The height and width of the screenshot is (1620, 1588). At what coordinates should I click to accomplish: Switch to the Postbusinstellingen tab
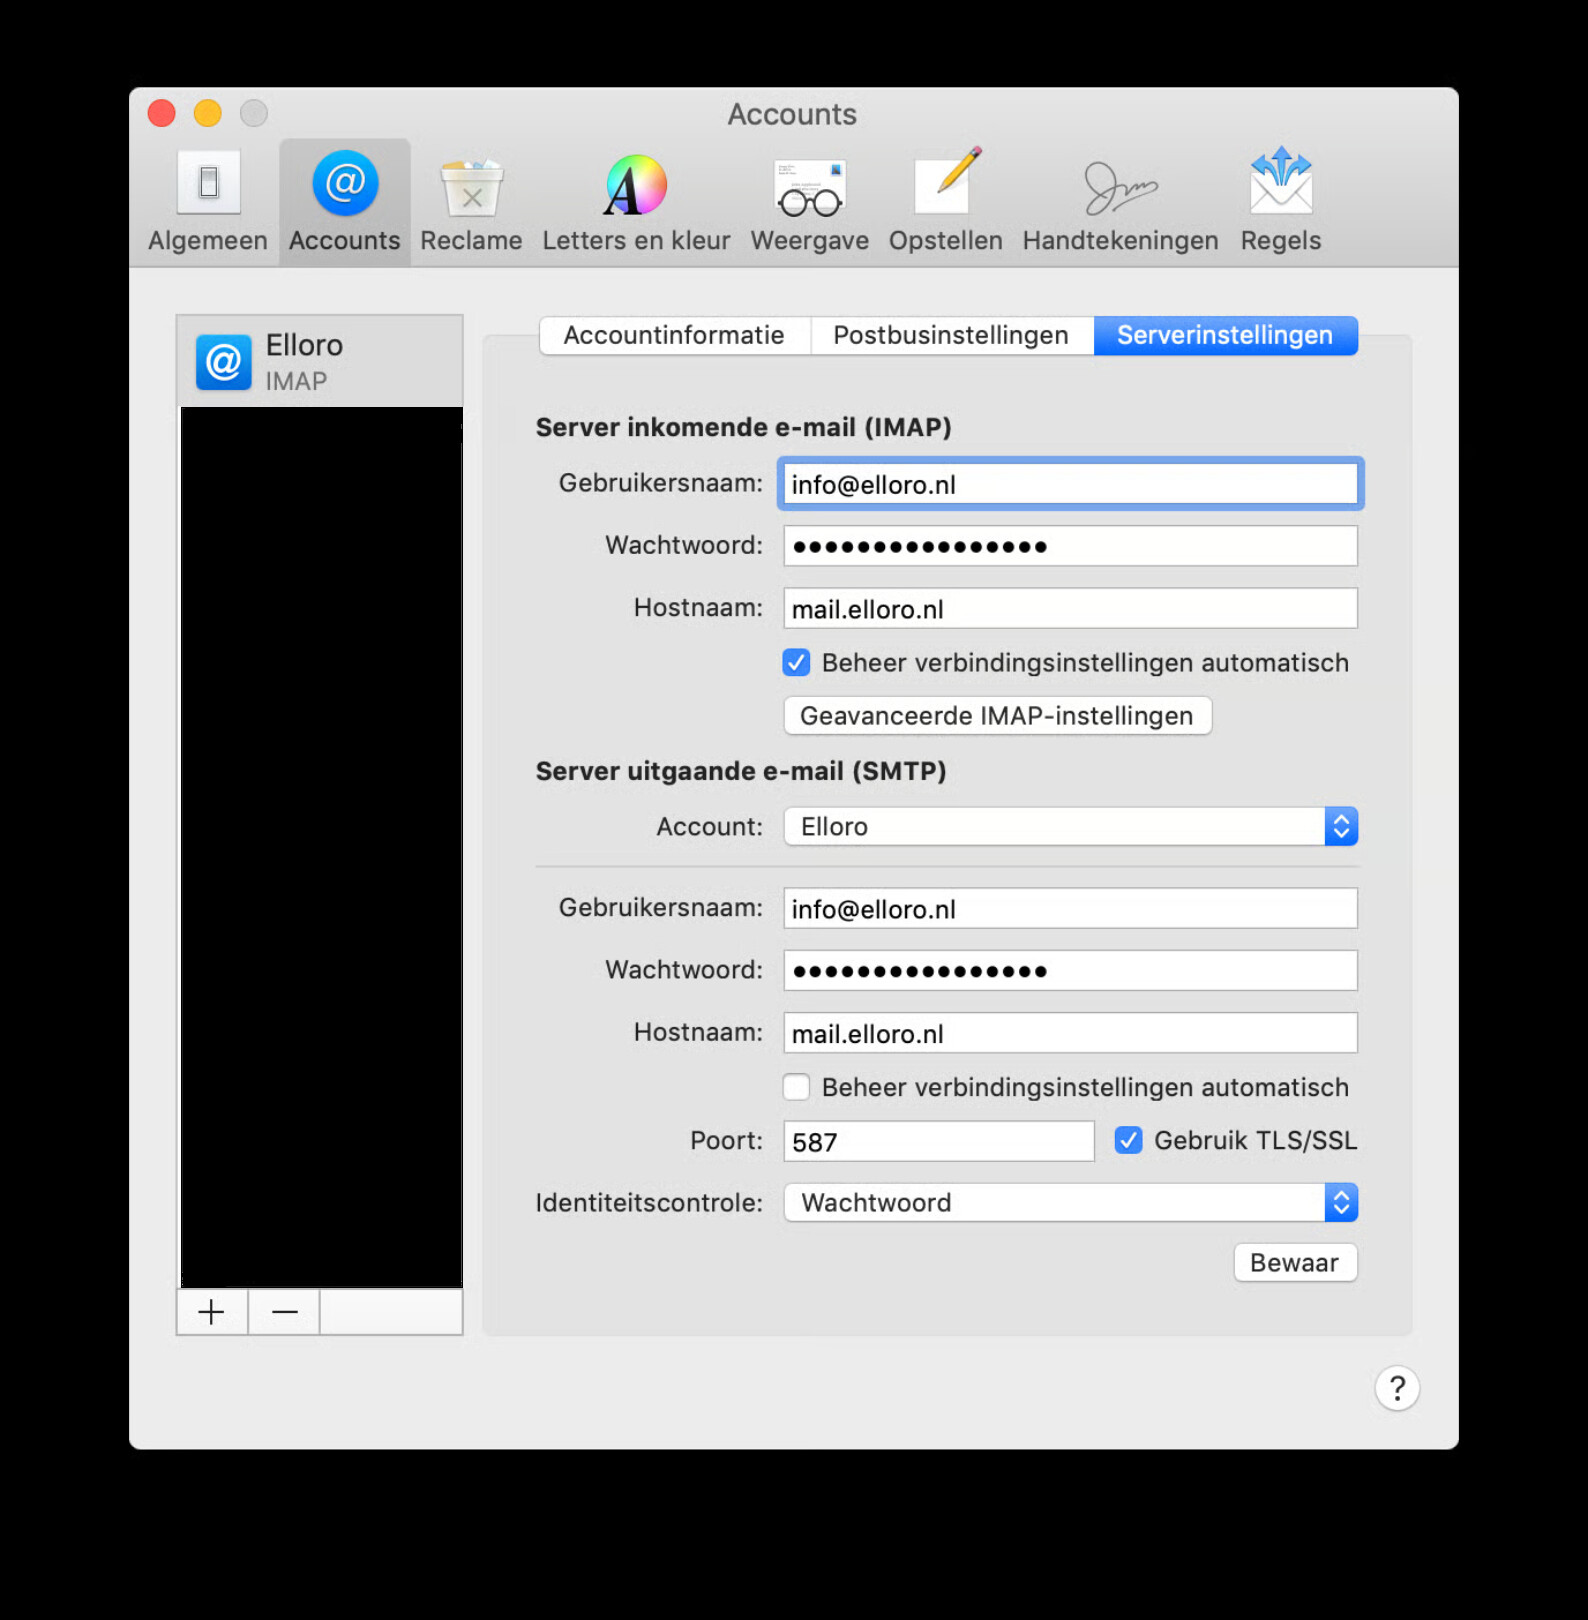tap(952, 335)
